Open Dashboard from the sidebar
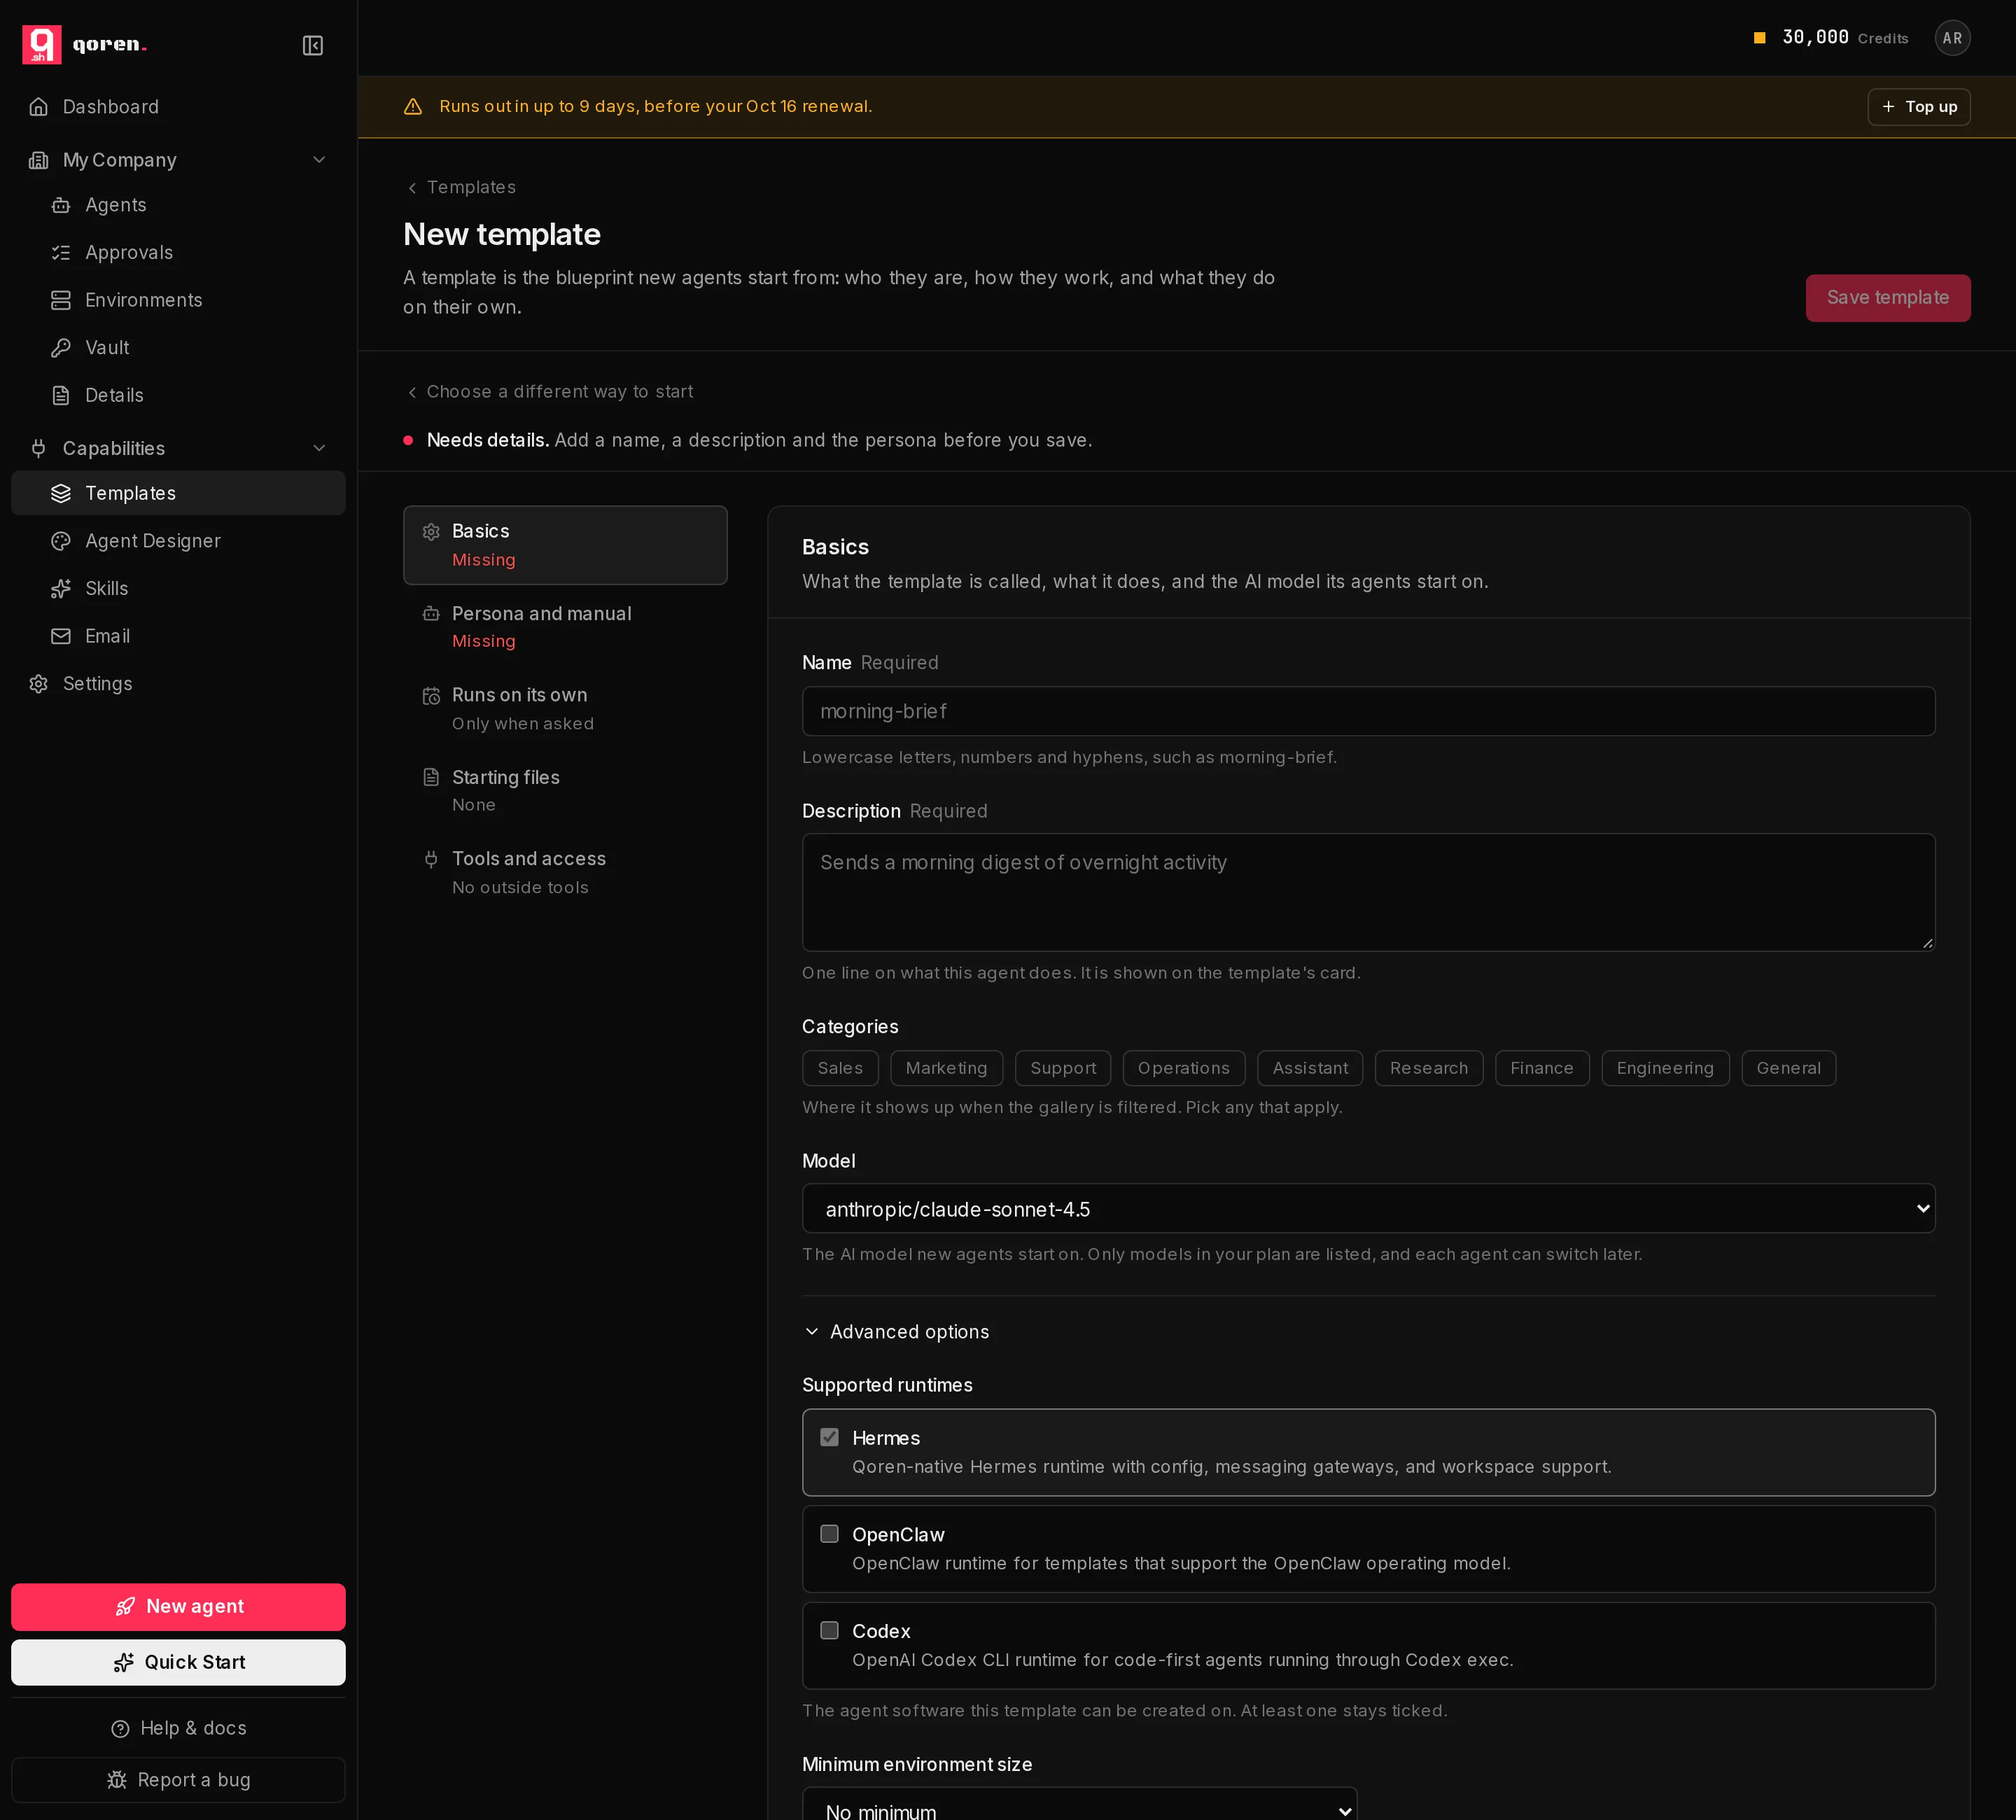This screenshot has width=2016, height=1820. pos(178,107)
